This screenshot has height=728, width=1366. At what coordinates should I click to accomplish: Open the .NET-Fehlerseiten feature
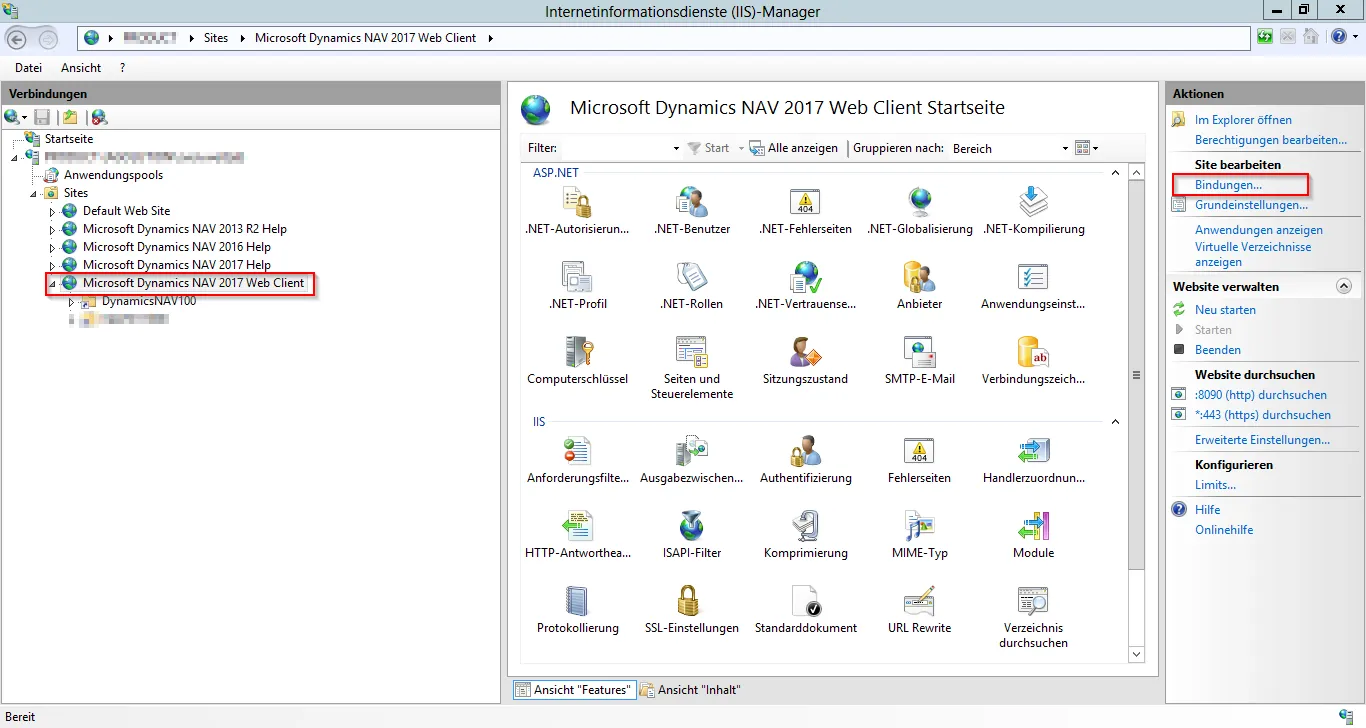[x=805, y=211]
